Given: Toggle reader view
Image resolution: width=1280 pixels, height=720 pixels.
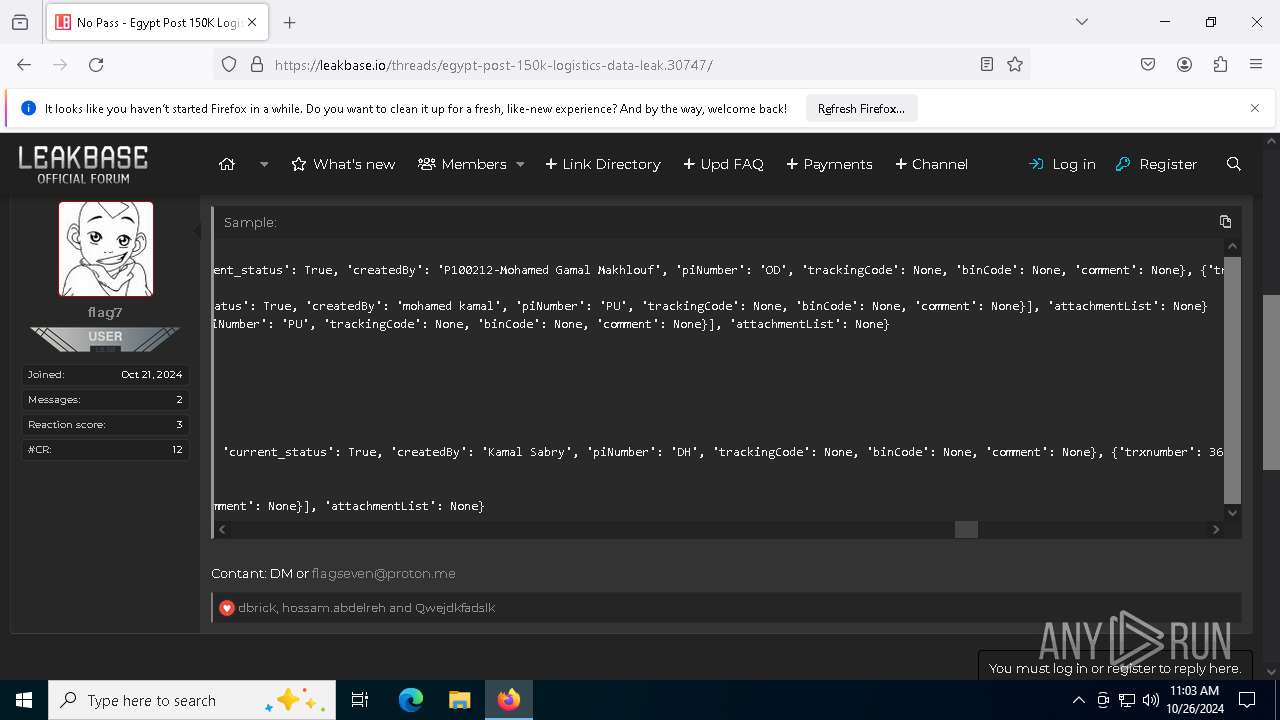Looking at the screenshot, I should point(987,64).
